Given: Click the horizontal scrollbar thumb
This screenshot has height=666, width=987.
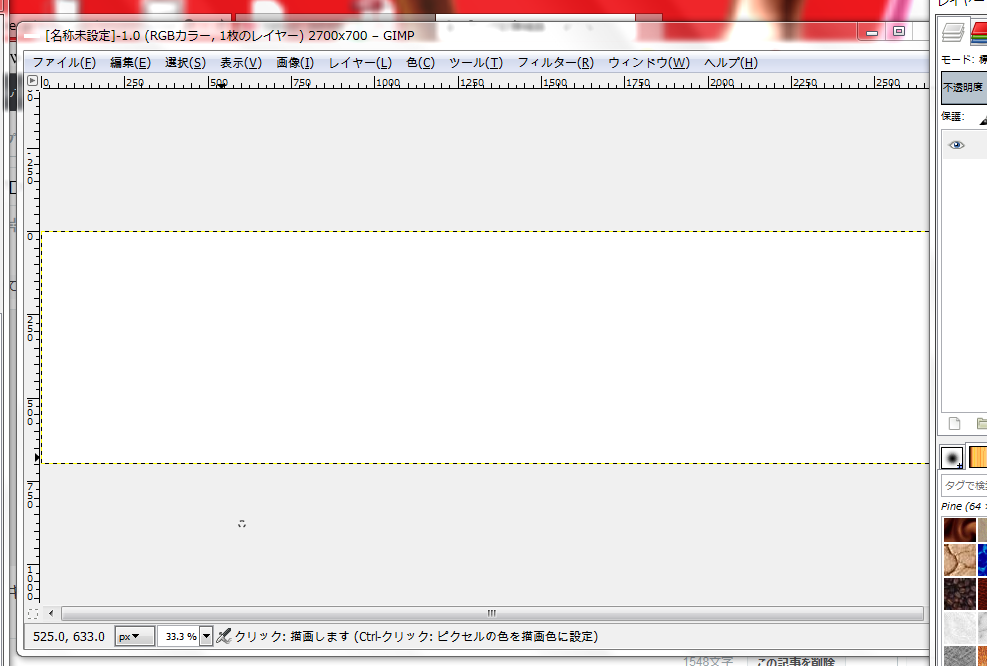Looking at the screenshot, I should (x=492, y=613).
